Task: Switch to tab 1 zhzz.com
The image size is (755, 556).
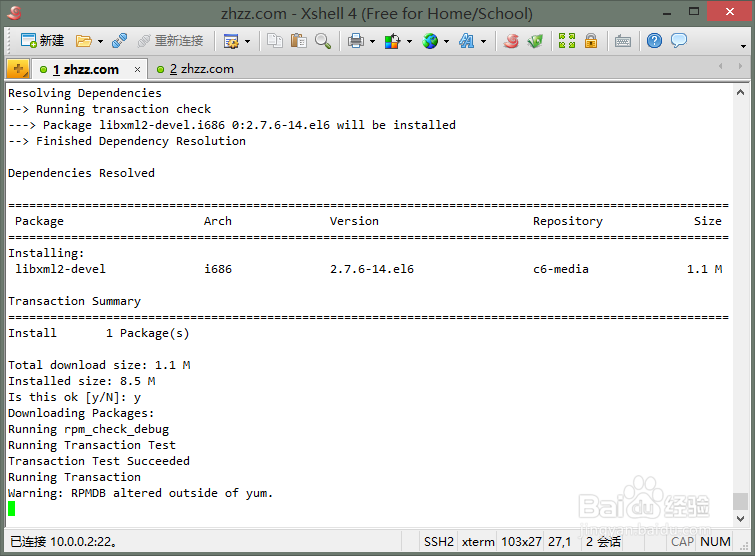Action: [85, 69]
